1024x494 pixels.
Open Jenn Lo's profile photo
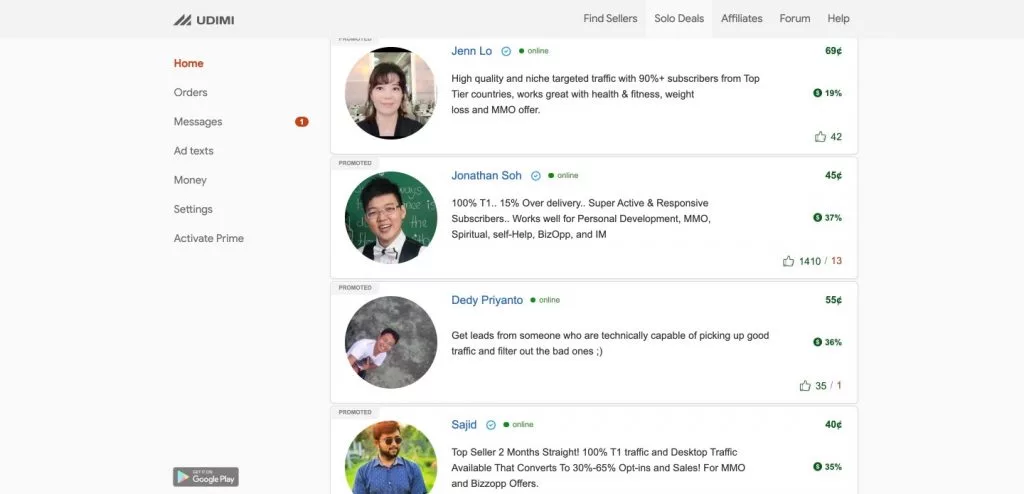click(x=391, y=93)
